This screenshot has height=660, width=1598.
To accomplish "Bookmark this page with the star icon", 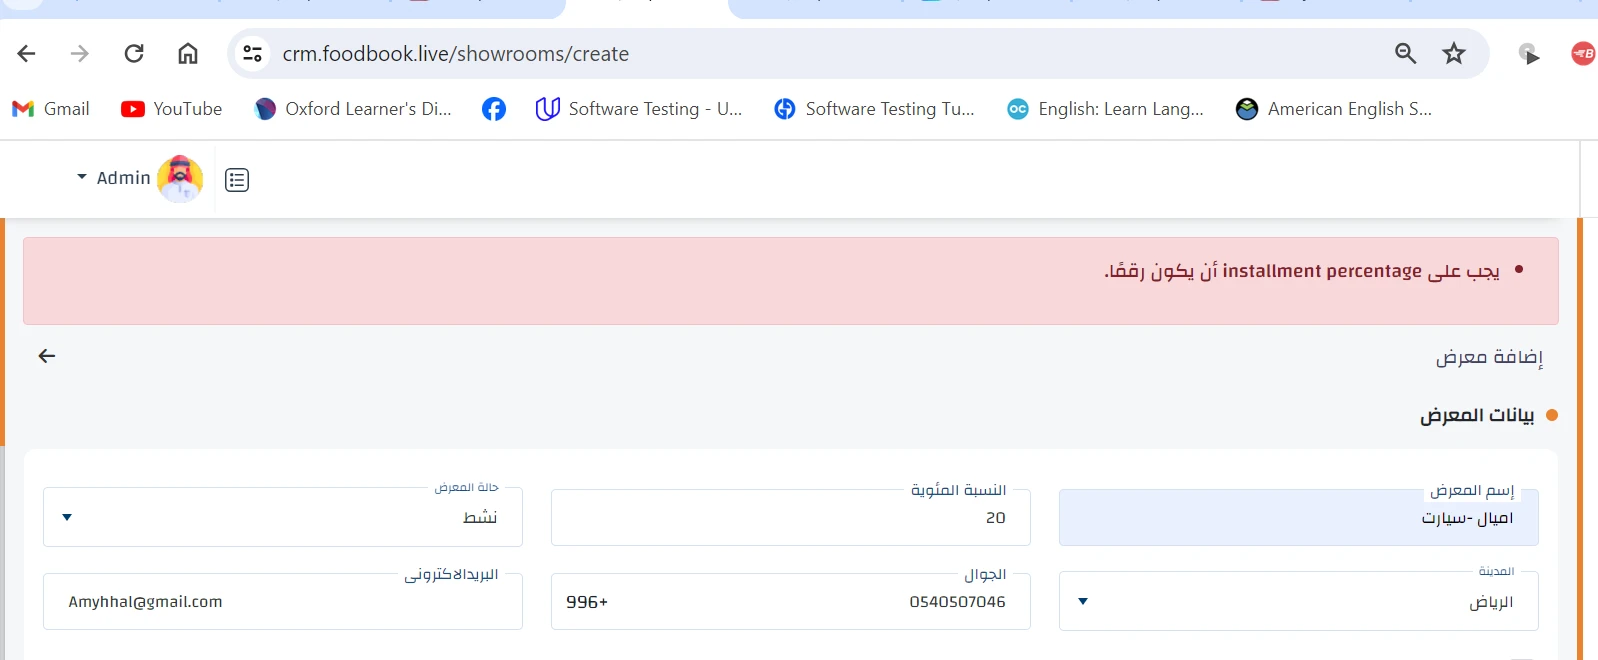I will pos(1454,54).
